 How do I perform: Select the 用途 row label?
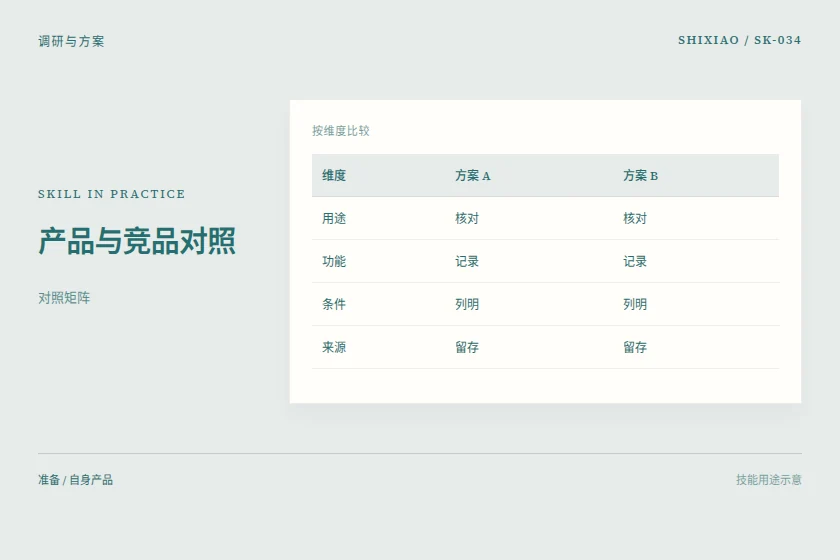tap(334, 218)
